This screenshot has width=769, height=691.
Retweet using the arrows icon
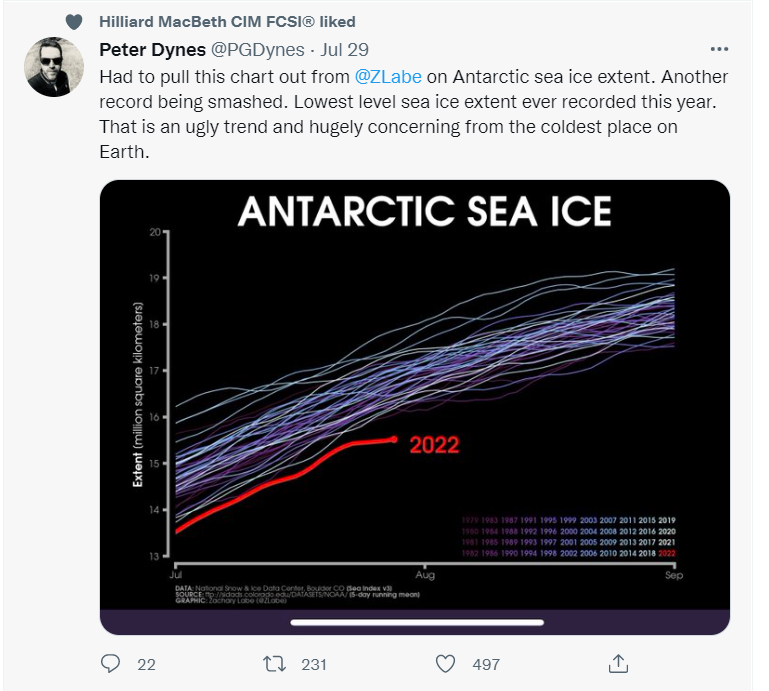tap(274, 664)
